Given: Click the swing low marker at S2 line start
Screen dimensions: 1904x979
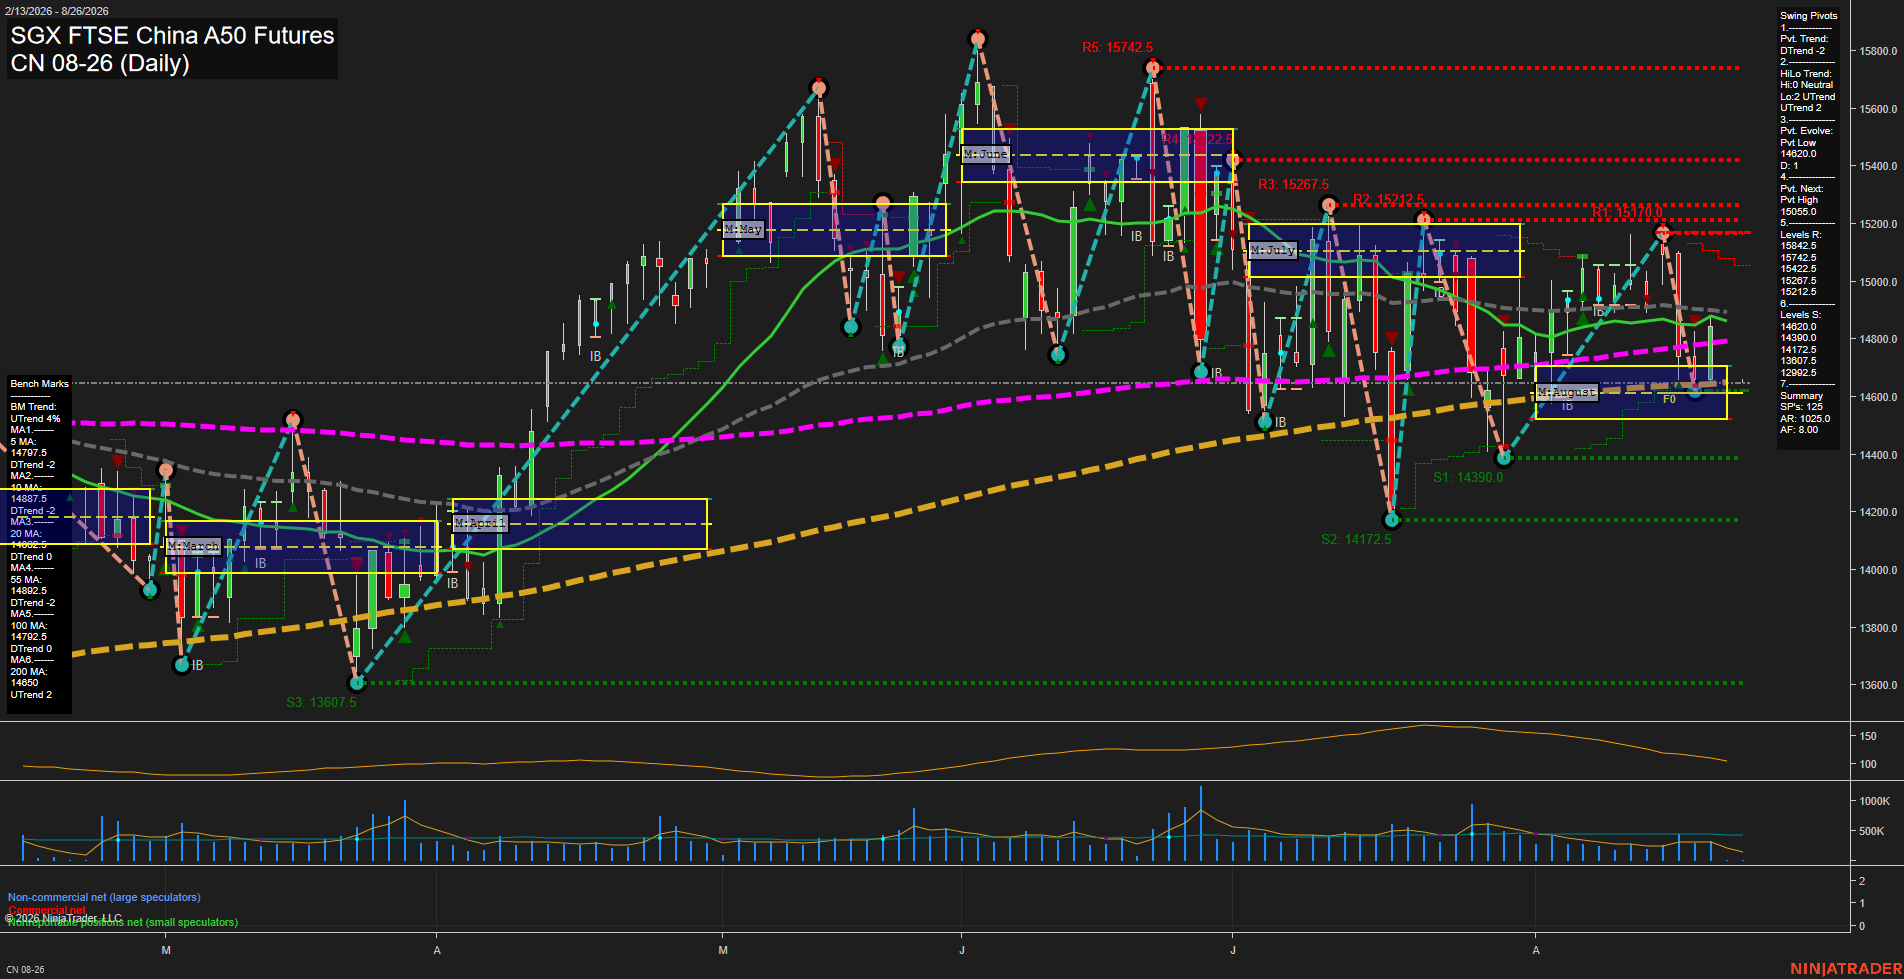Looking at the screenshot, I should click(x=1392, y=520).
